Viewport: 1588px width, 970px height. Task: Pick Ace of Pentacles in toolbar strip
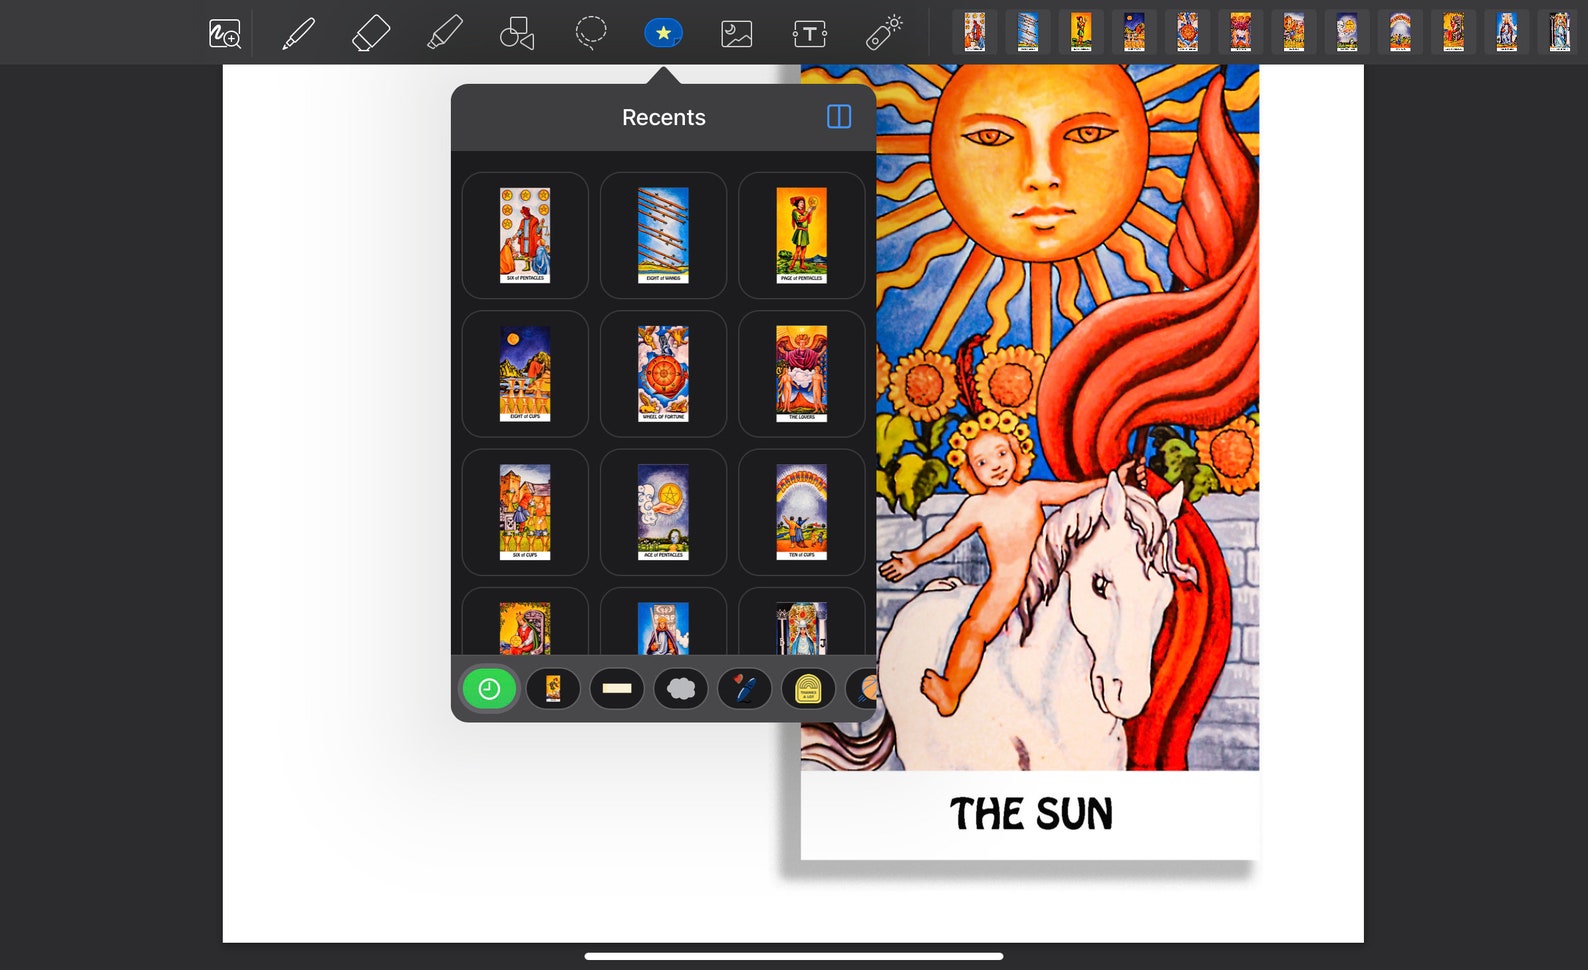(x=1347, y=32)
